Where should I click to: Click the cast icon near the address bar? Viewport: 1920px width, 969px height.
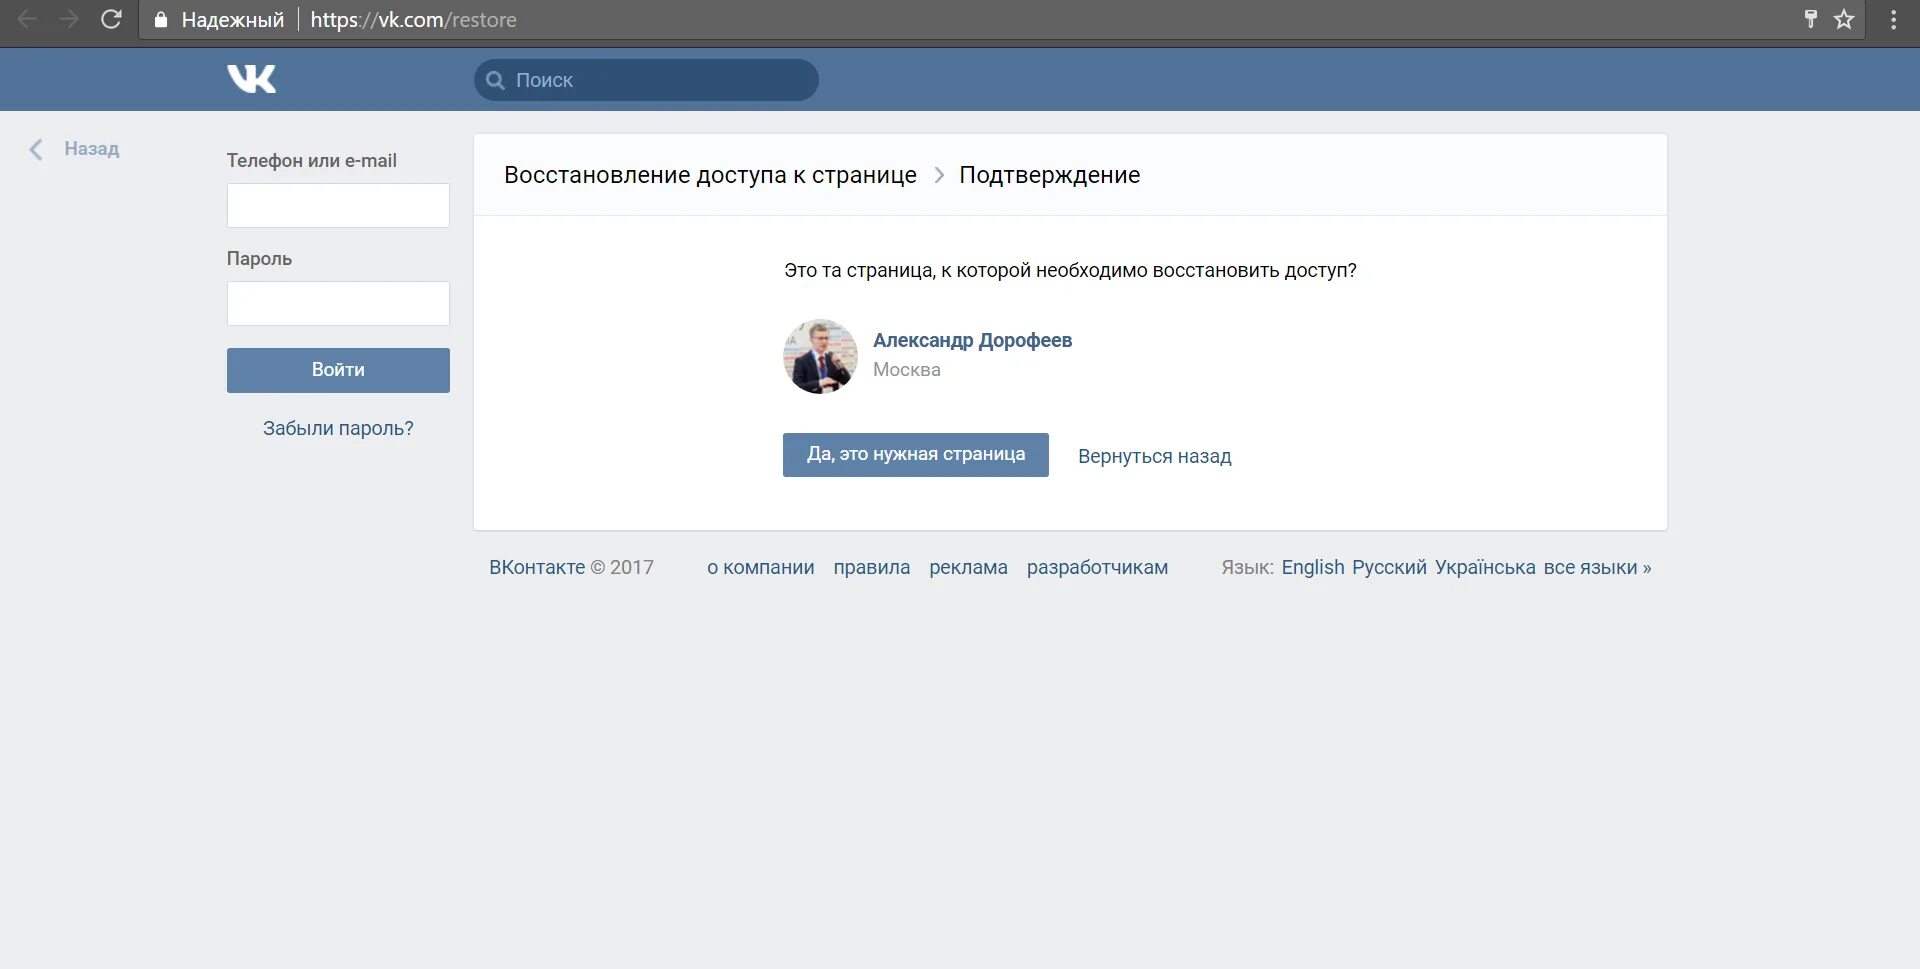[x=1810, y=19]
